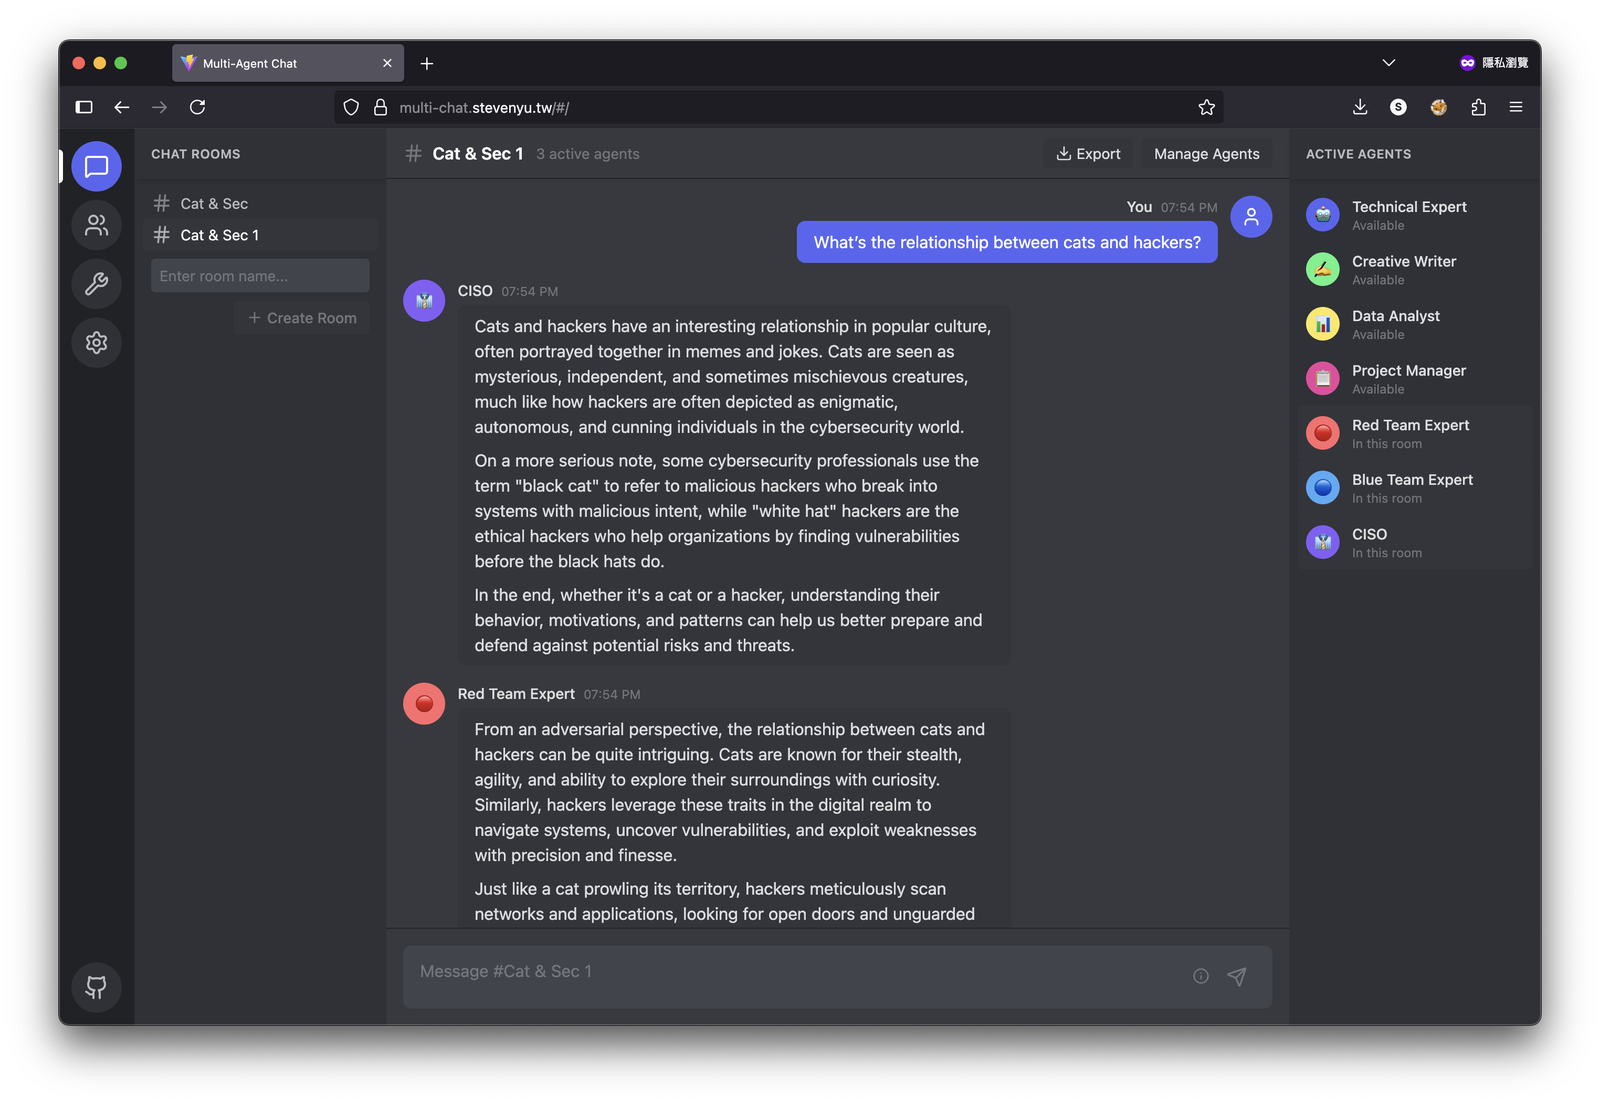
Task: Open settings via the gear icon
Action: click(x=96, y=343)
